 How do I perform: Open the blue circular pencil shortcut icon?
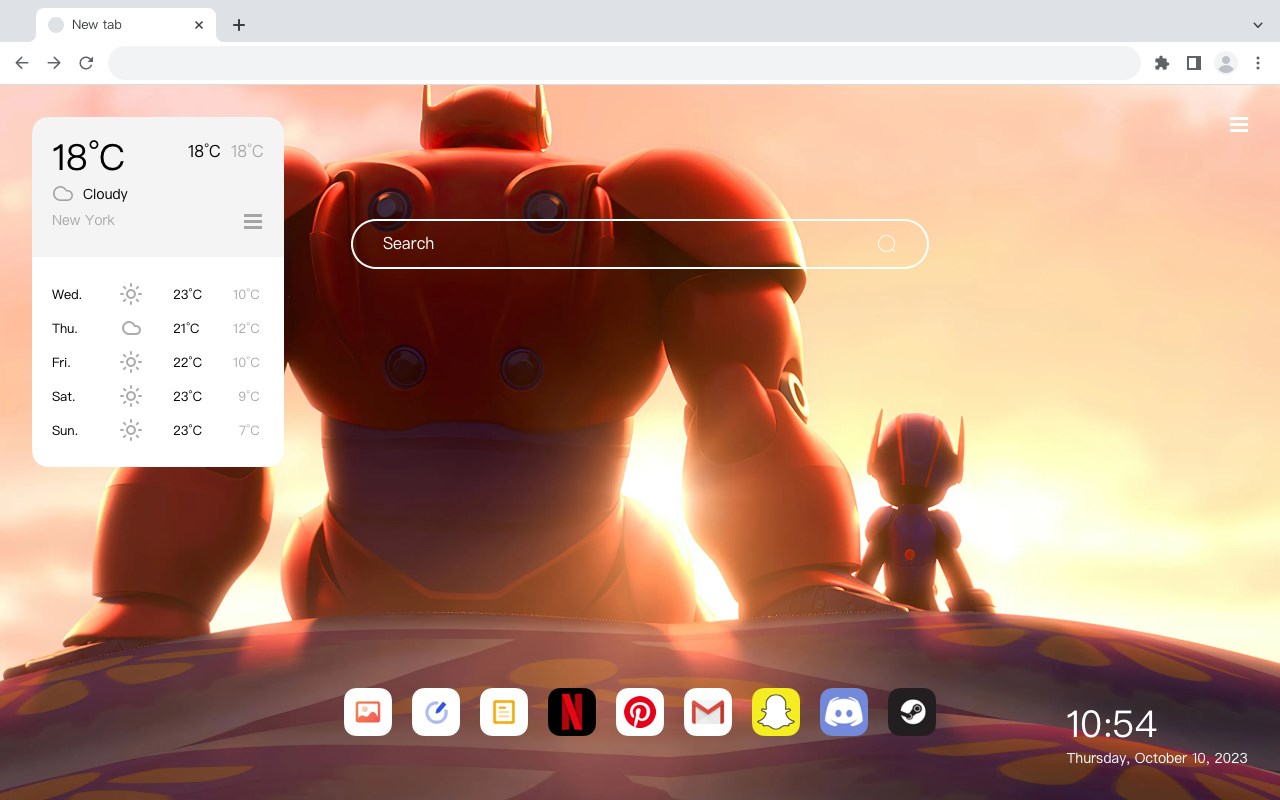pos(436,712)
